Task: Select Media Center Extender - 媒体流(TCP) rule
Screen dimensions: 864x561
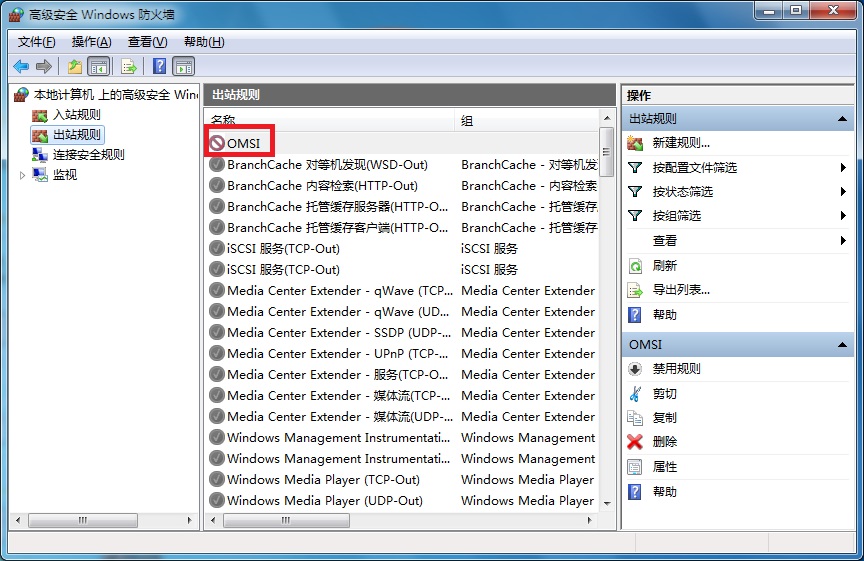Action: pyautogui.click(x=339, y=395)
